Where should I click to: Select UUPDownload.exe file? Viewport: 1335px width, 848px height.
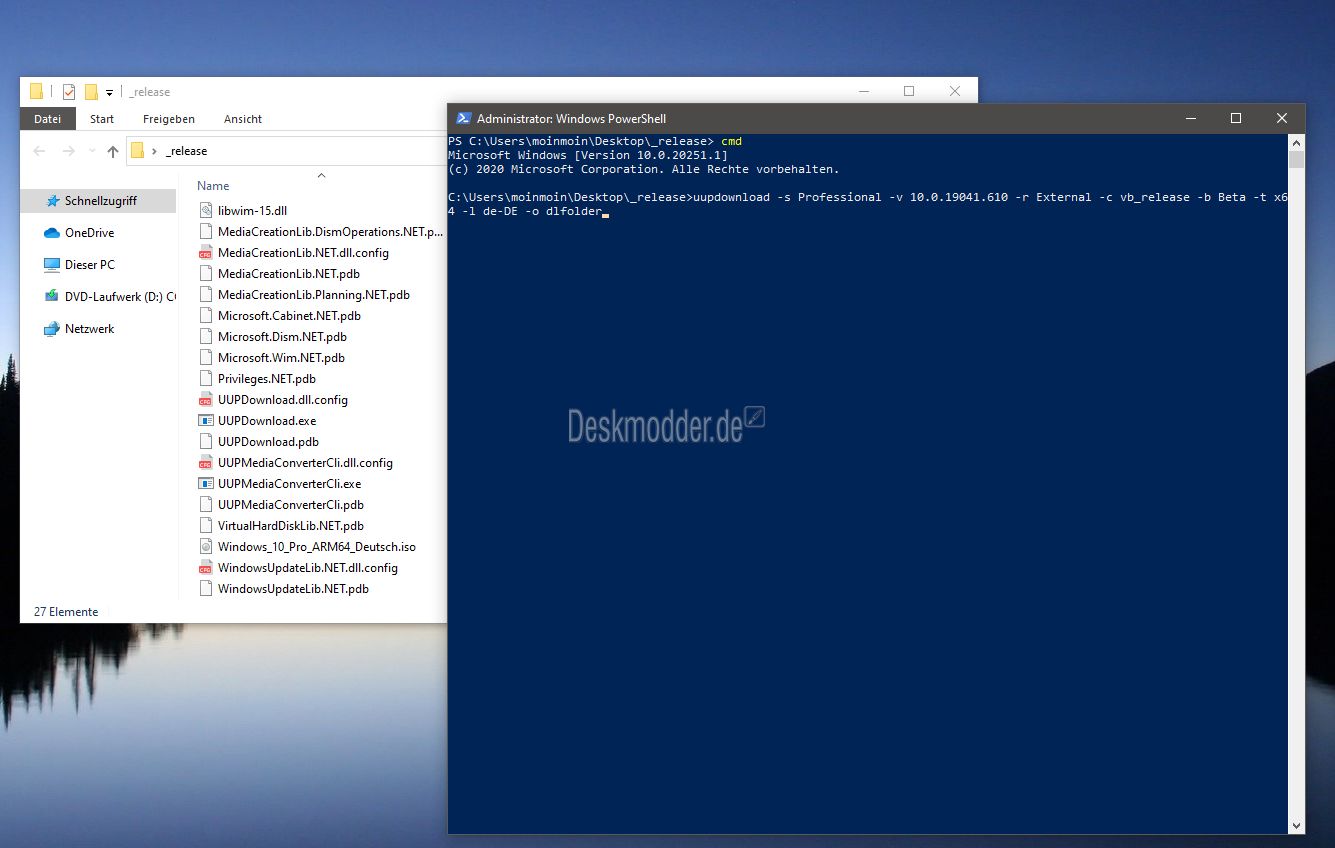(x=267, y=421)
